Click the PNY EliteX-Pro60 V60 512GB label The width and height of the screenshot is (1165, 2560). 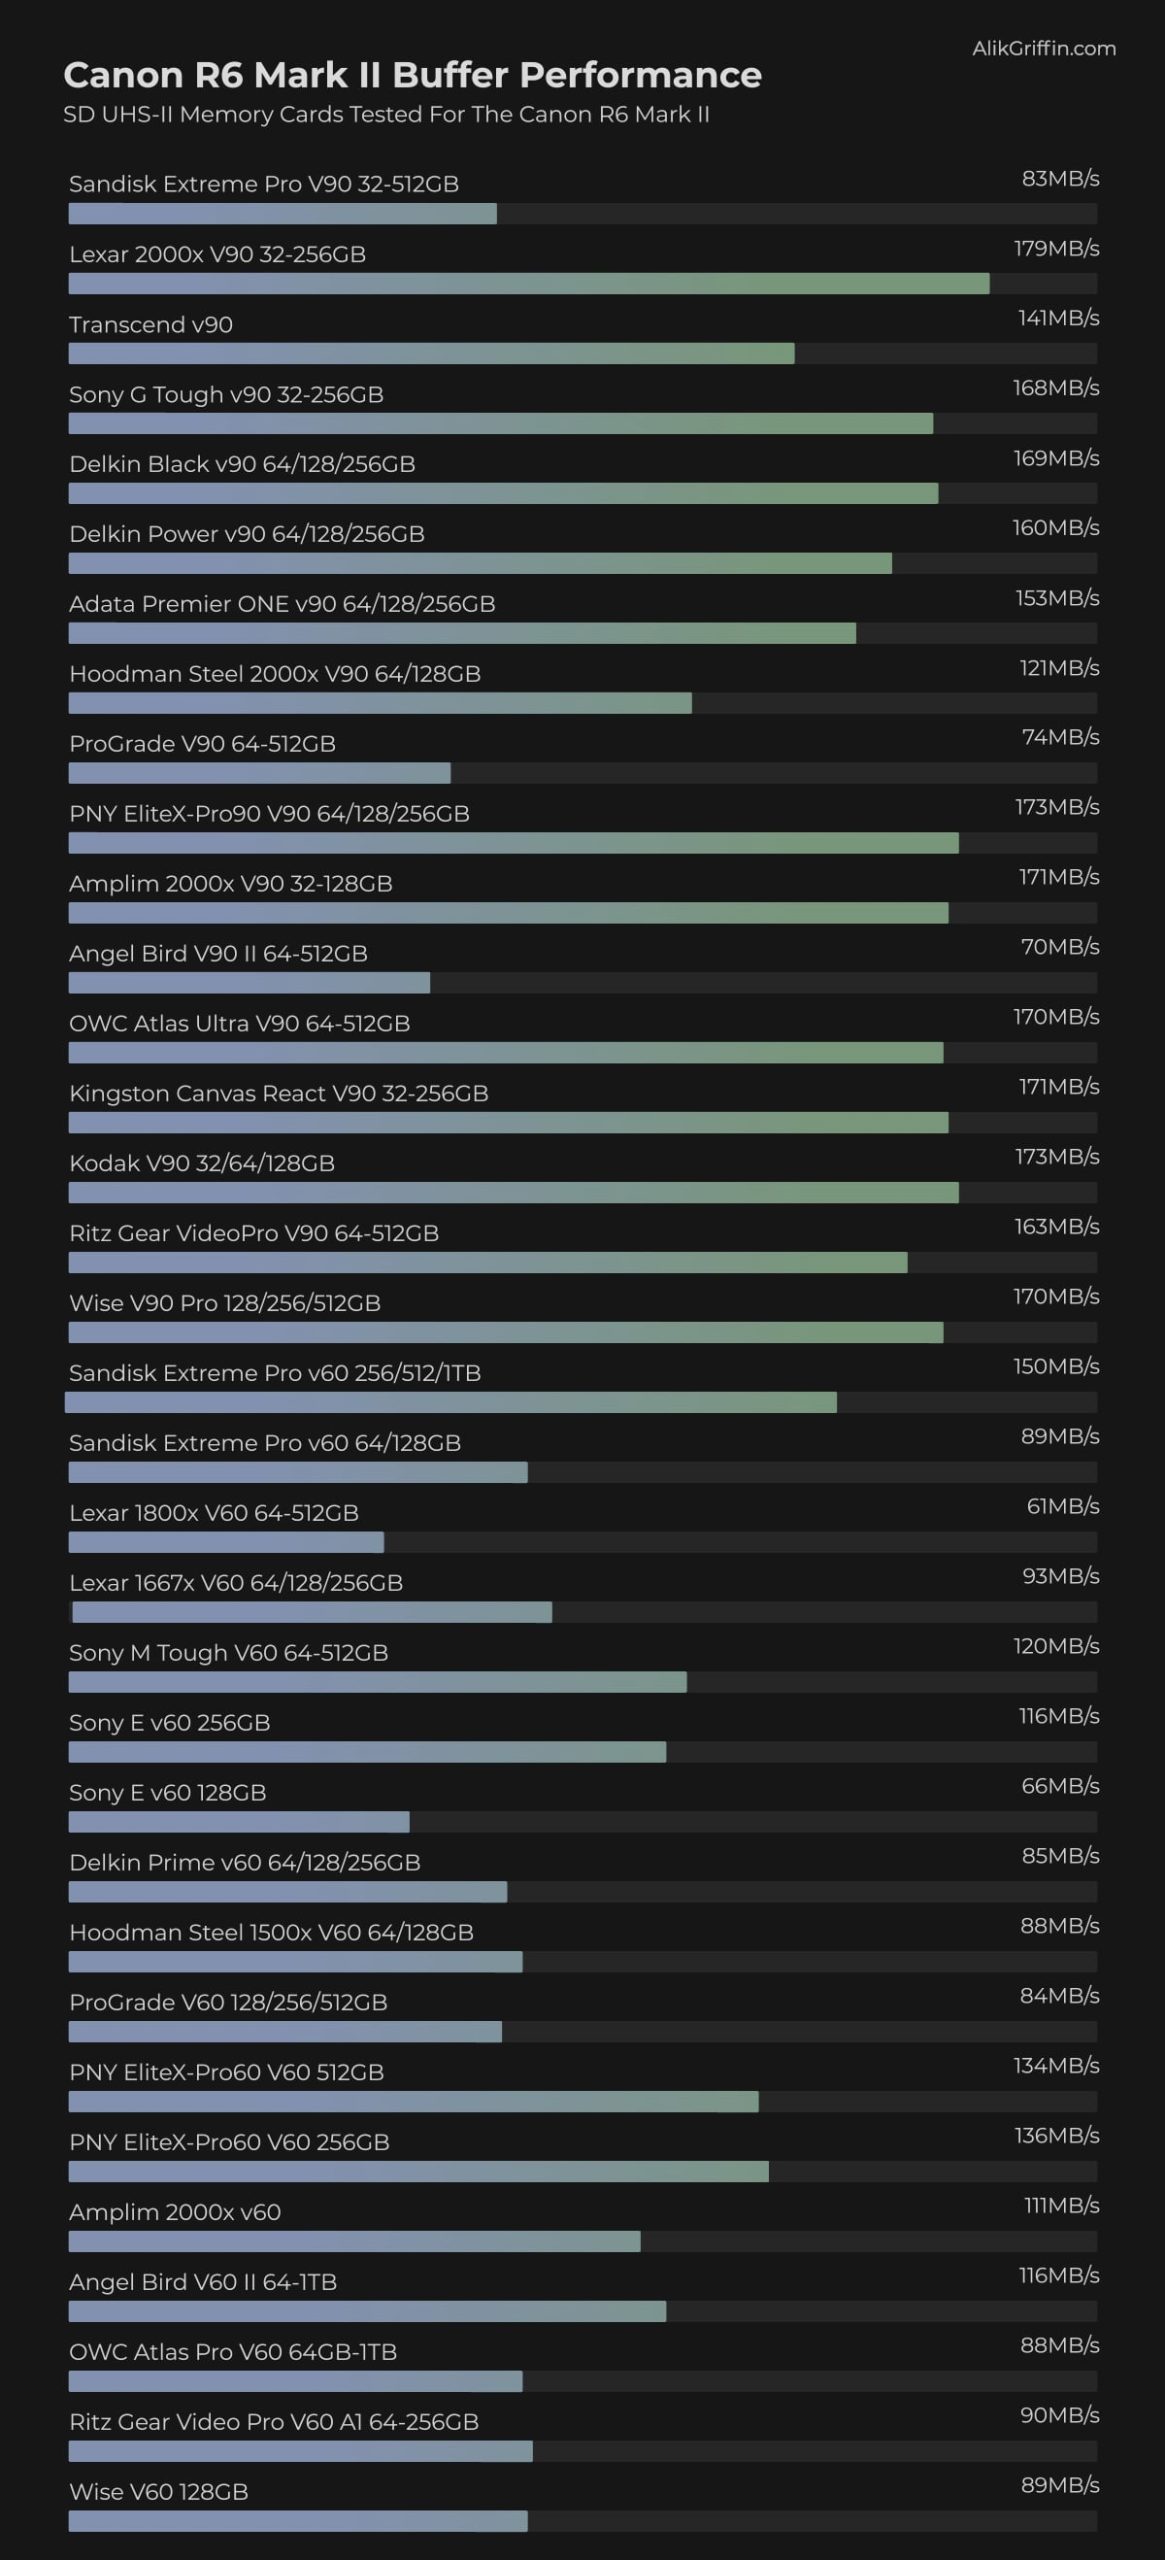[226, 2072]
